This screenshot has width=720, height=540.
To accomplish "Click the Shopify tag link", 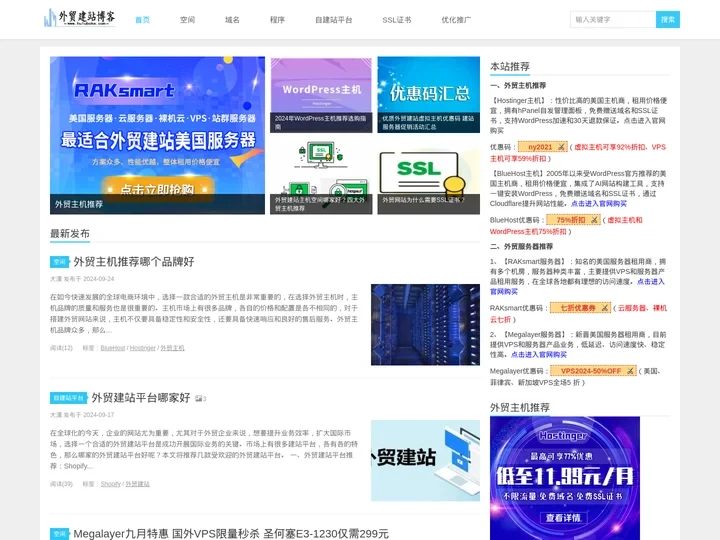I will point(111,484).
